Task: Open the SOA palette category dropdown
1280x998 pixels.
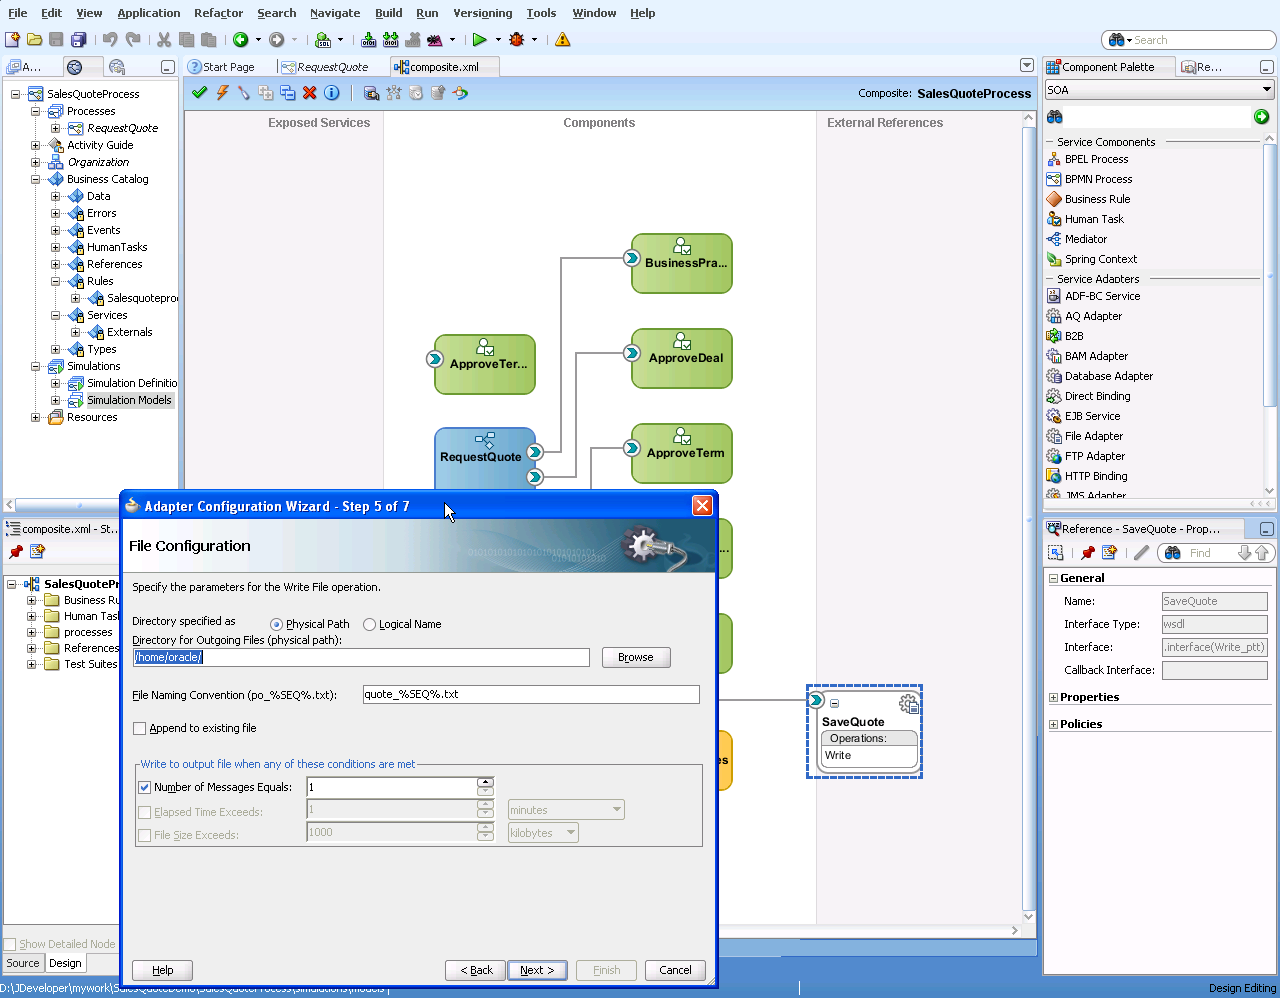Action: point(1266,90)
